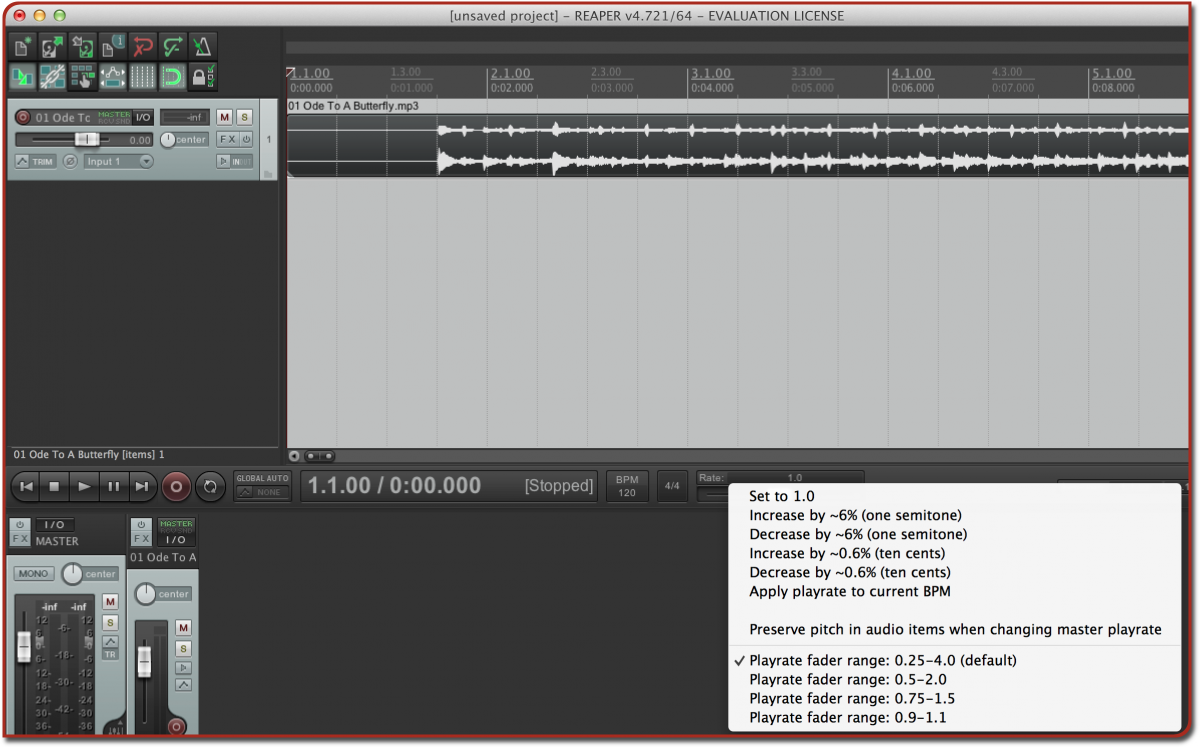1200x747 pixels.
Task: Click the BPM 120 tempo field
Action: (627, 486)
